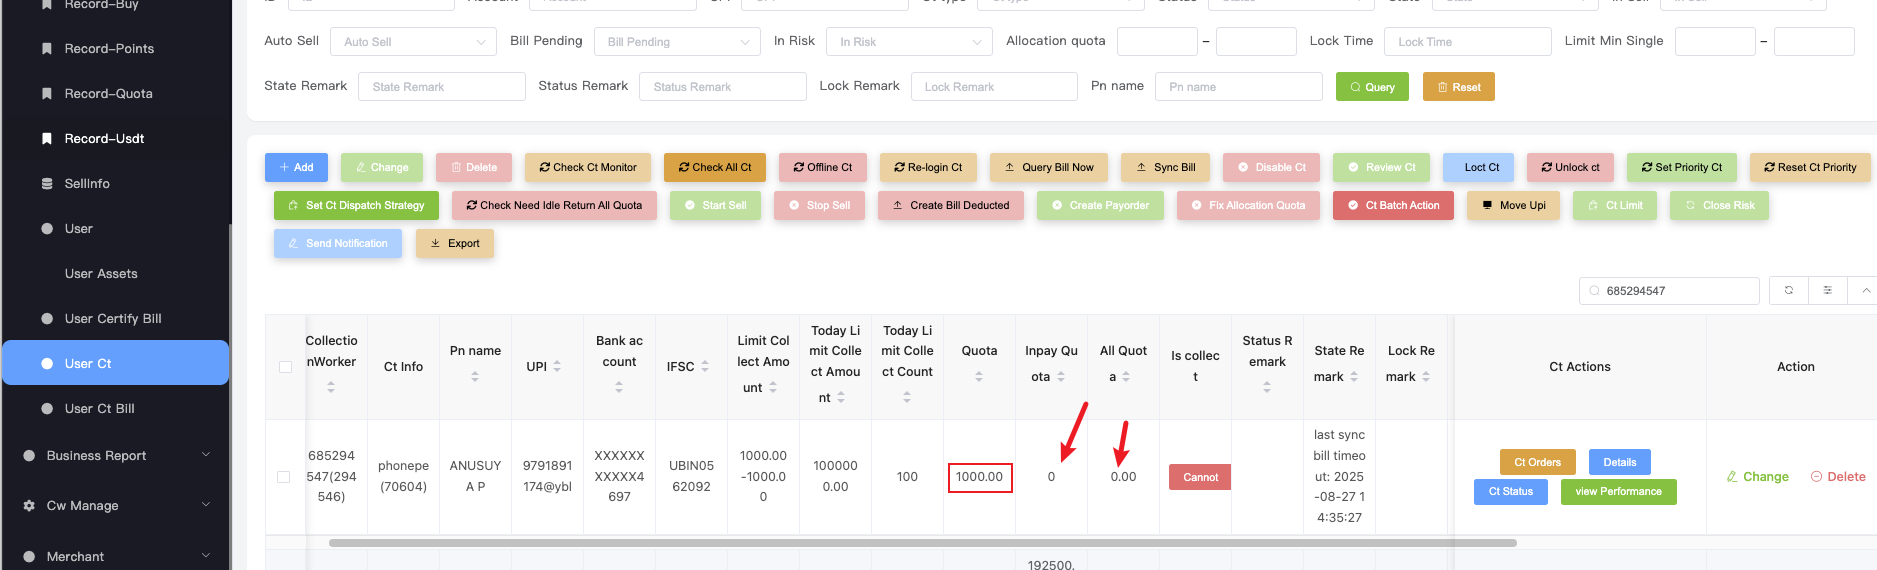The image size is (1877, 570).
Task: Click the UPI column sort icon
Action: [557, 367]
